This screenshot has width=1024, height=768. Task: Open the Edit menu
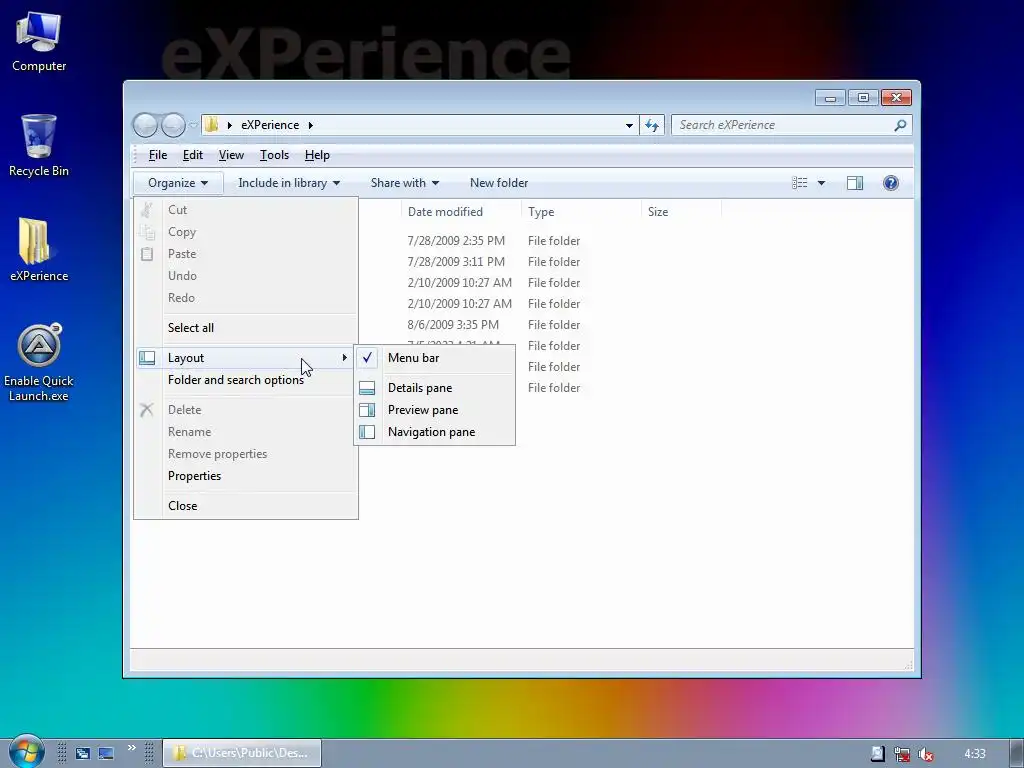tap(193, 155)
